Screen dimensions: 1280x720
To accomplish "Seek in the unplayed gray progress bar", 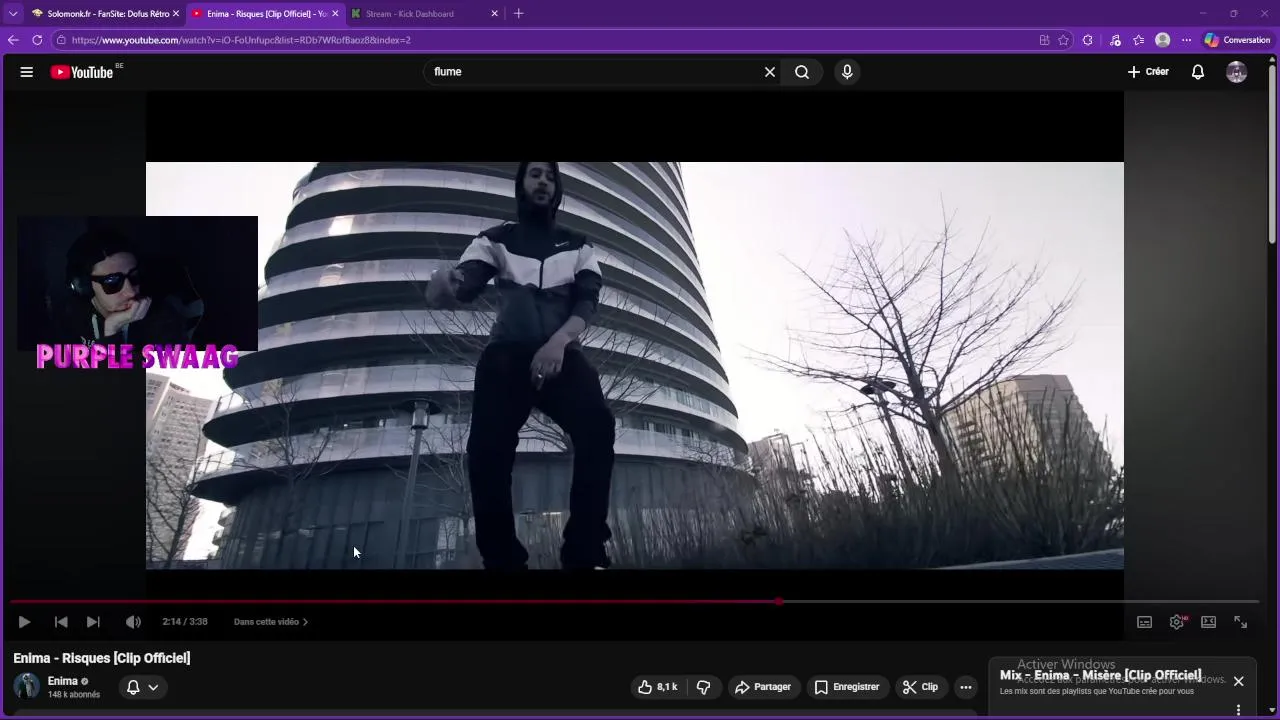I will pyautogui.click(x=1020, y=602).
